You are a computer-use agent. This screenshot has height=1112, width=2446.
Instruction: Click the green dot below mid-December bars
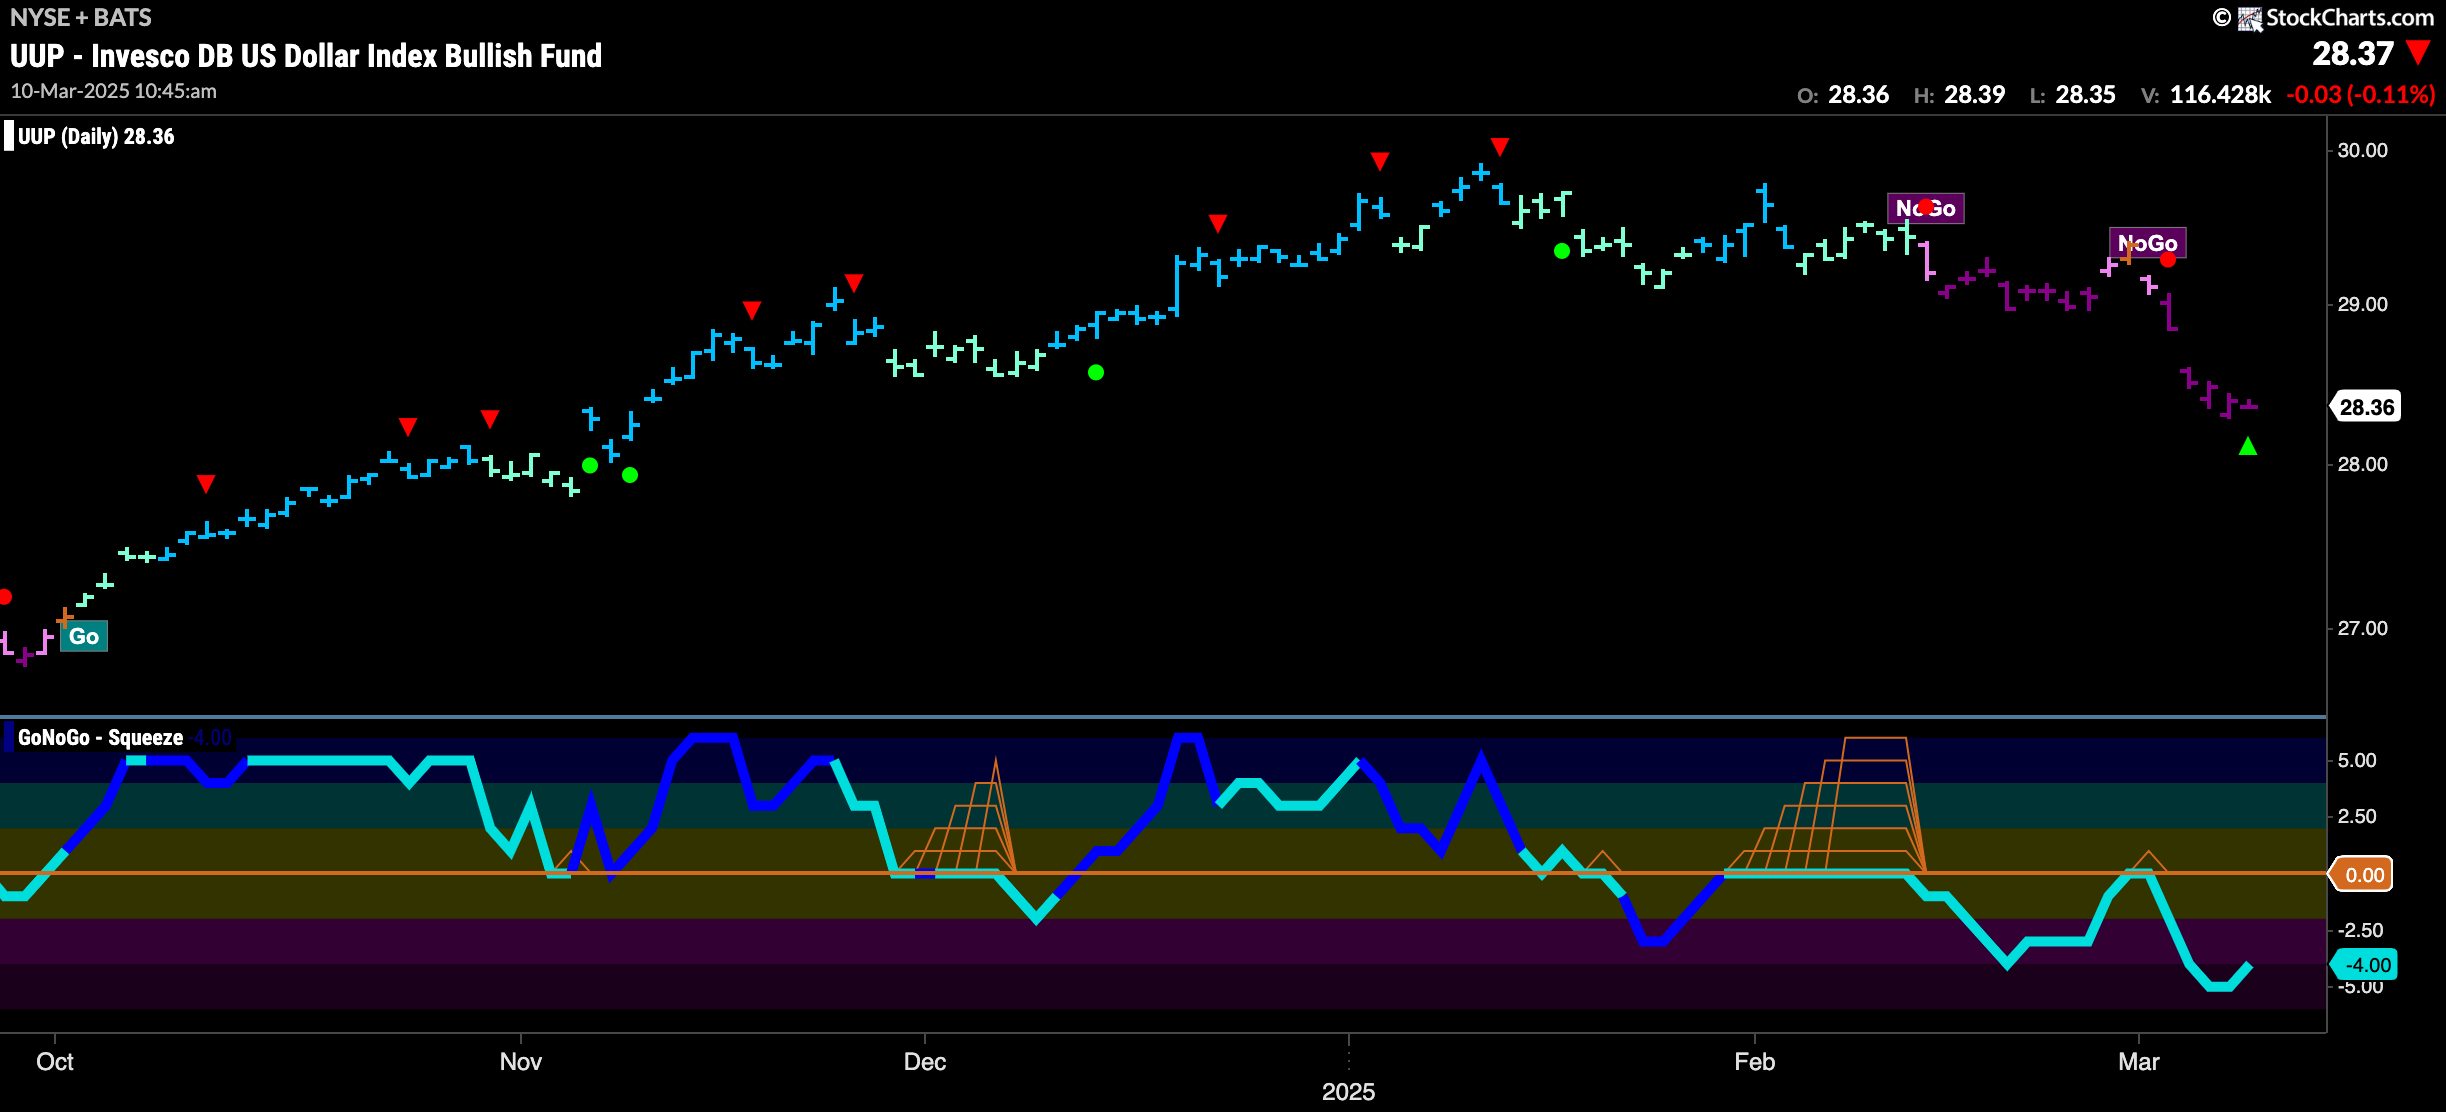[x=1096, y=372]
